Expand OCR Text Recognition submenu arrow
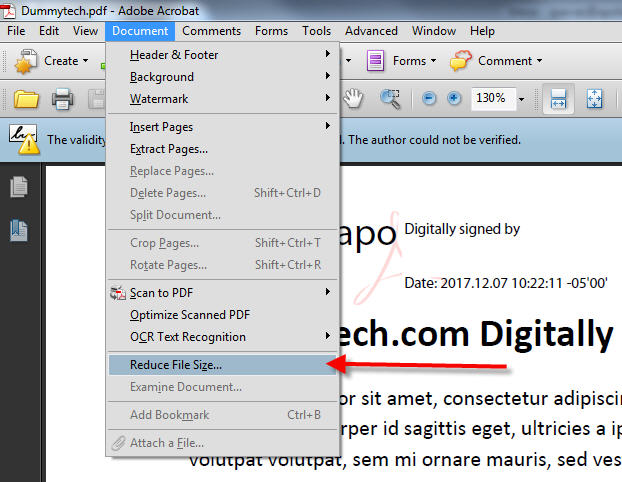This screenshot has width=622, height=482. [x=328, y=336]
